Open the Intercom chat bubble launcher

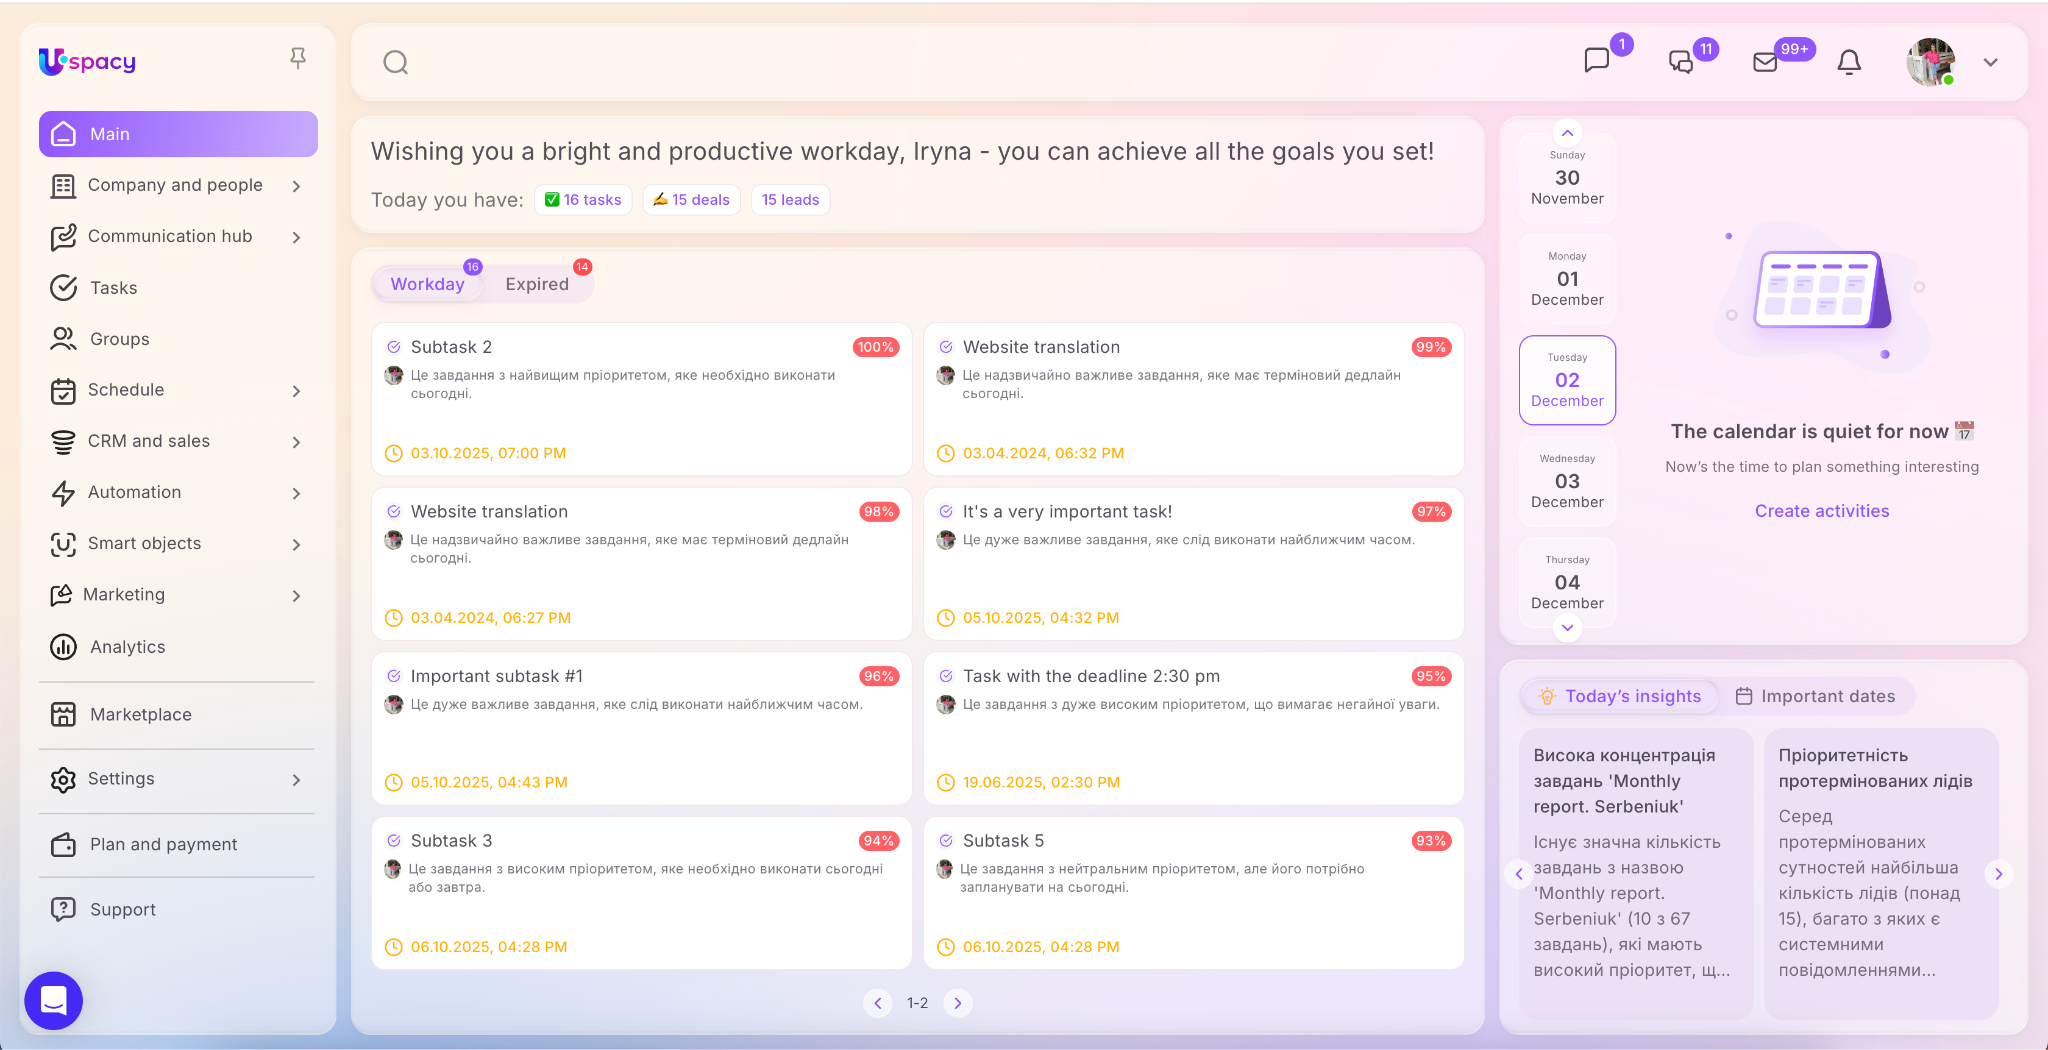click(54, 1000)
